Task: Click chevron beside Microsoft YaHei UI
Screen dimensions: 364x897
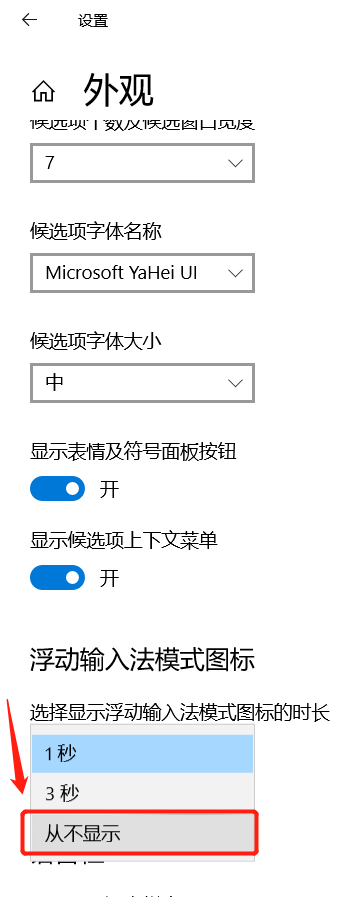Action: (x=235, y=273)
